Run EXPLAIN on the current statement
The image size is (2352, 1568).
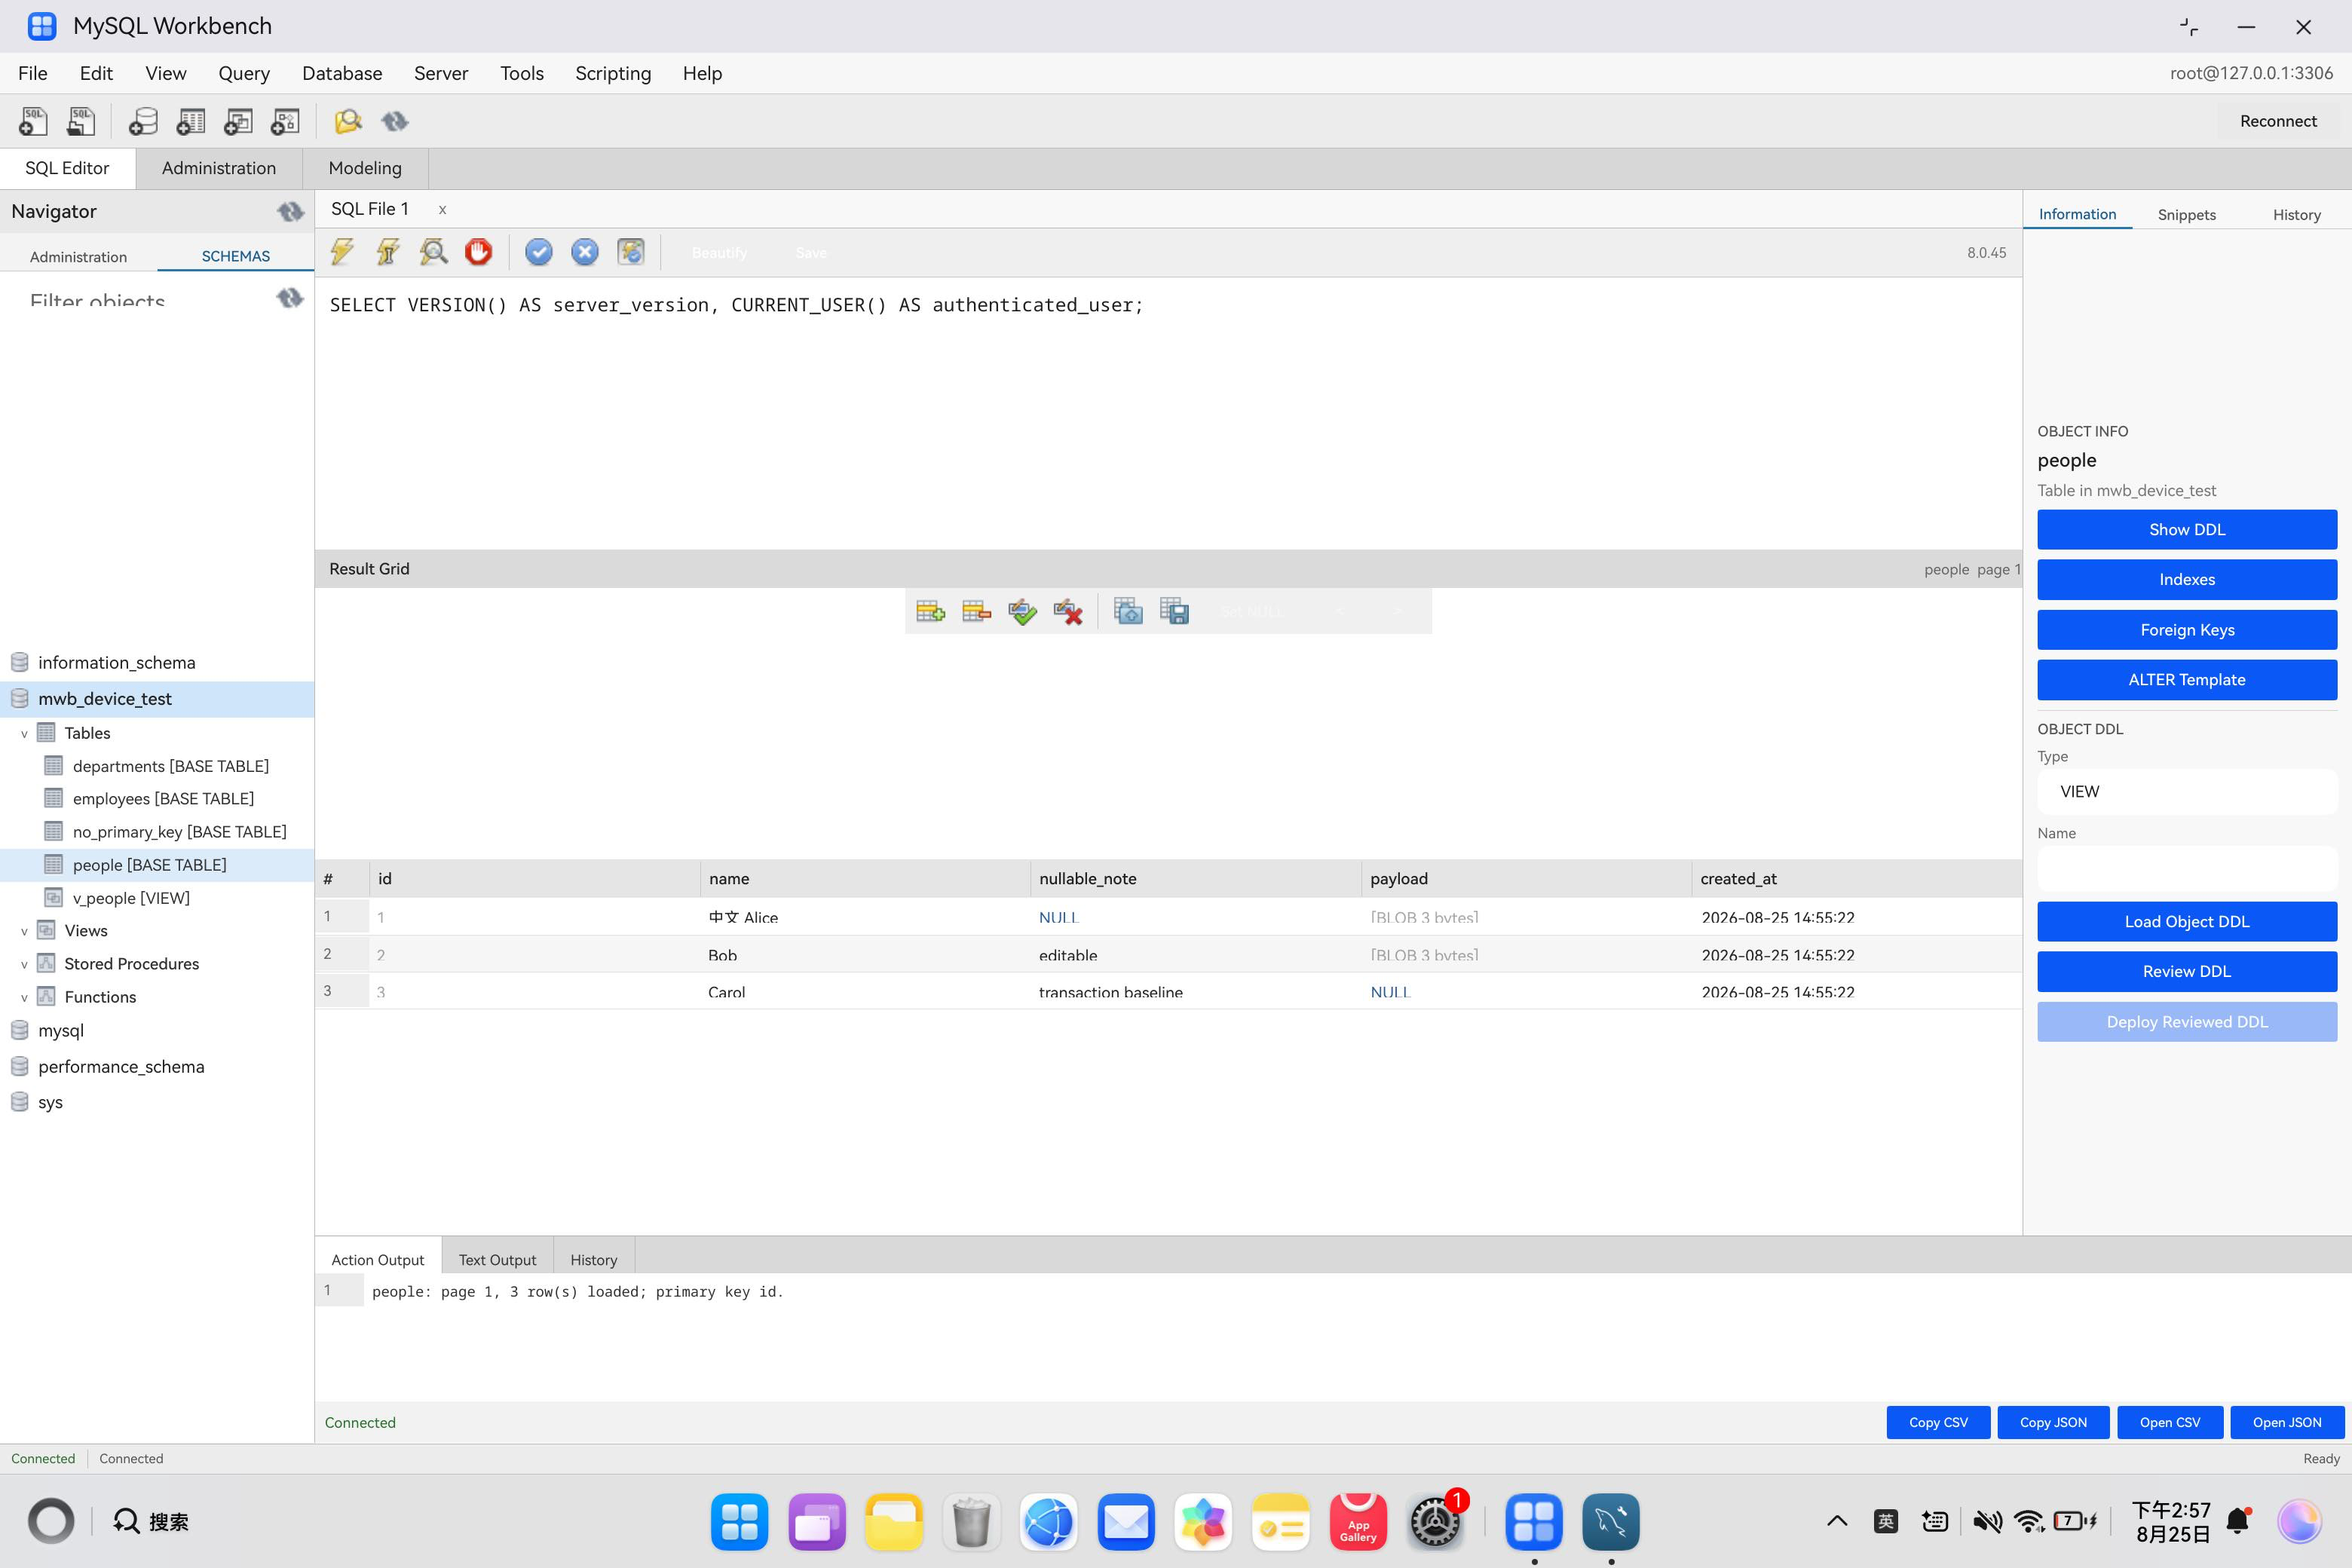tap(434, 252)
